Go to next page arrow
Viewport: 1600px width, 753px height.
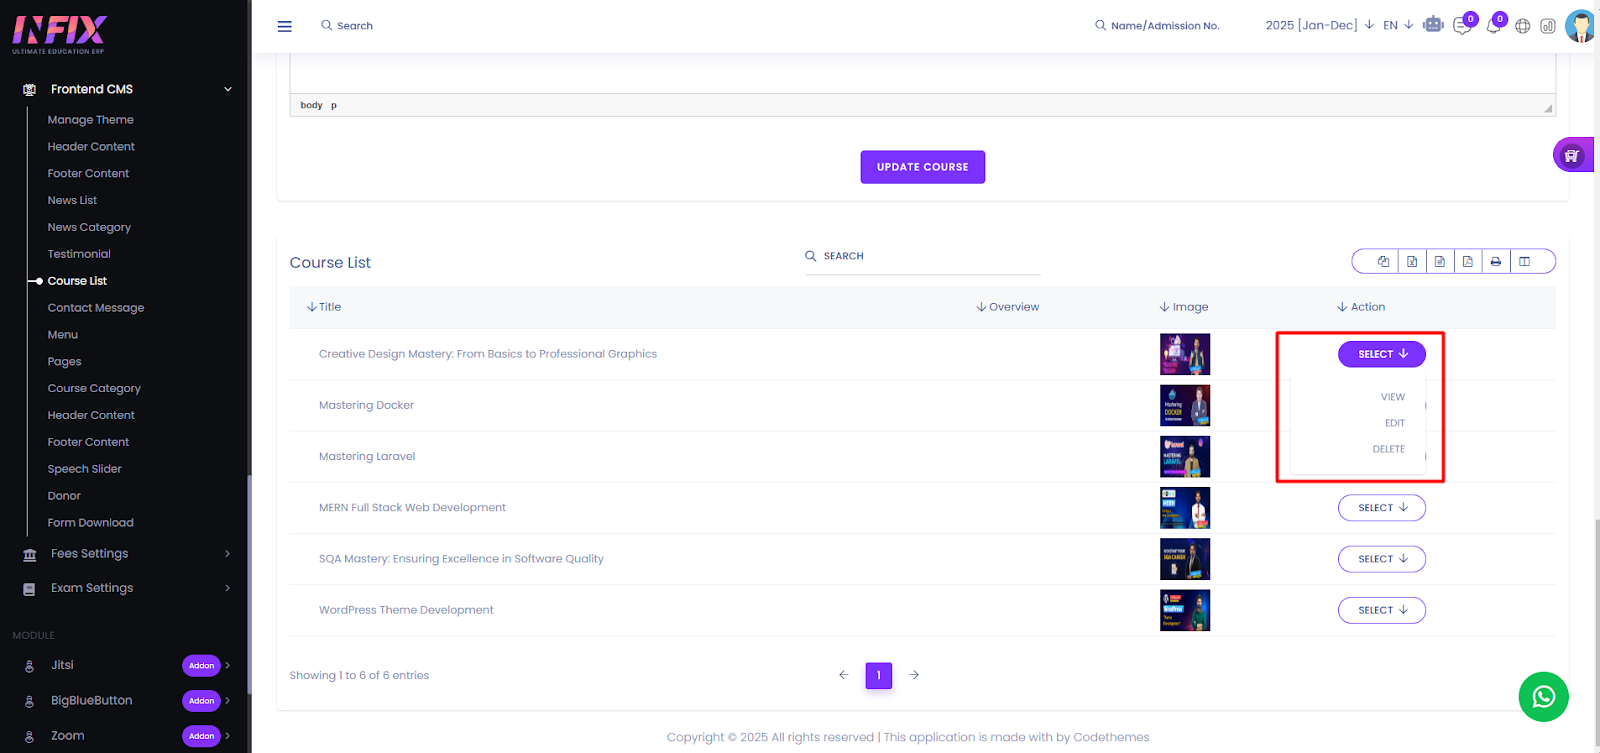coord(914,675)
